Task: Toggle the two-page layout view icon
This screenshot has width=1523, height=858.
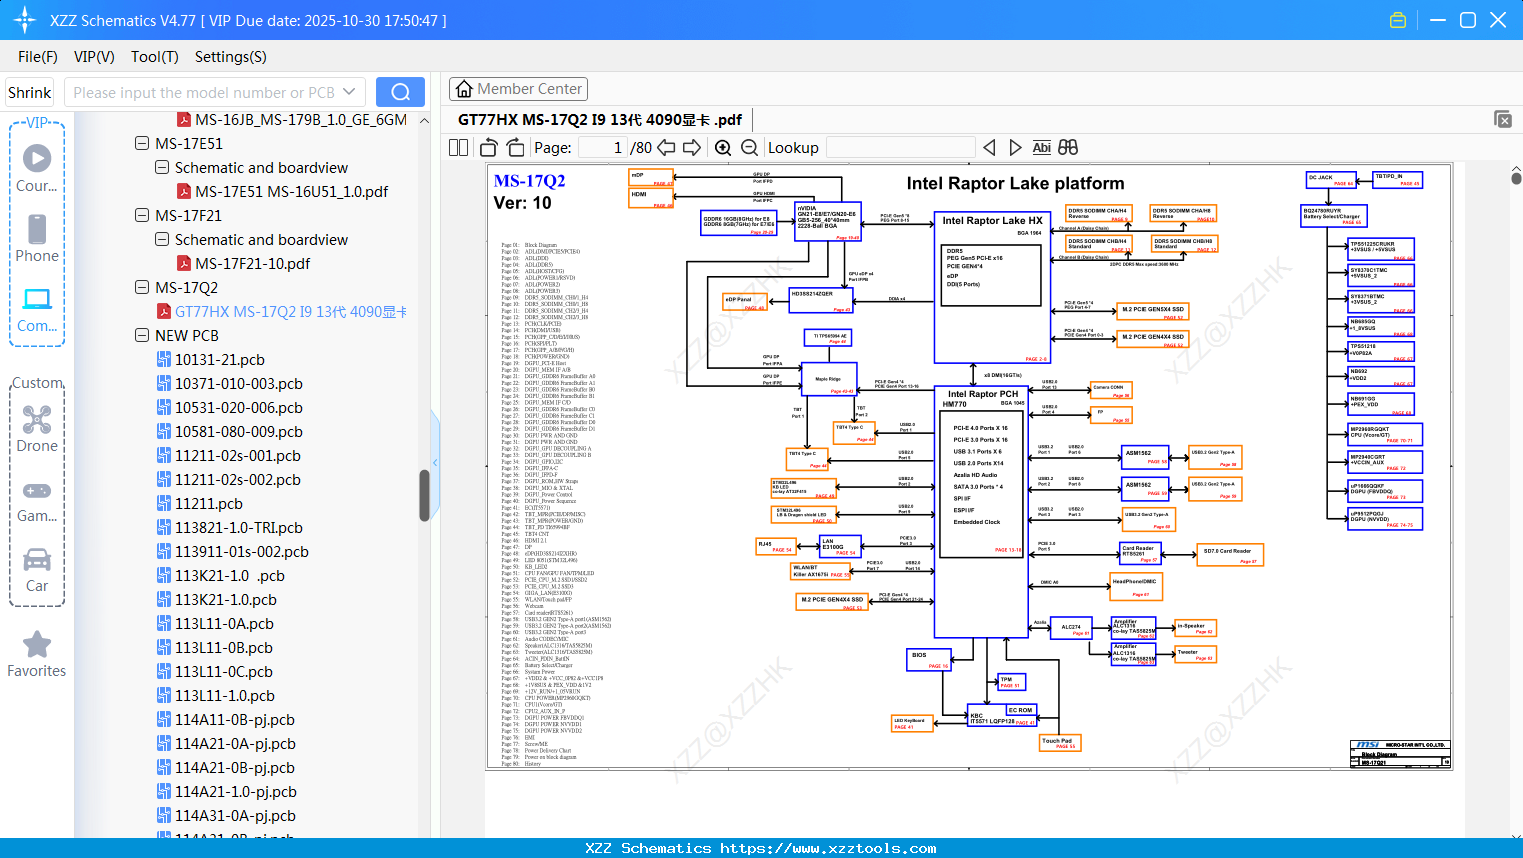Action: click(x=459, y=148)
